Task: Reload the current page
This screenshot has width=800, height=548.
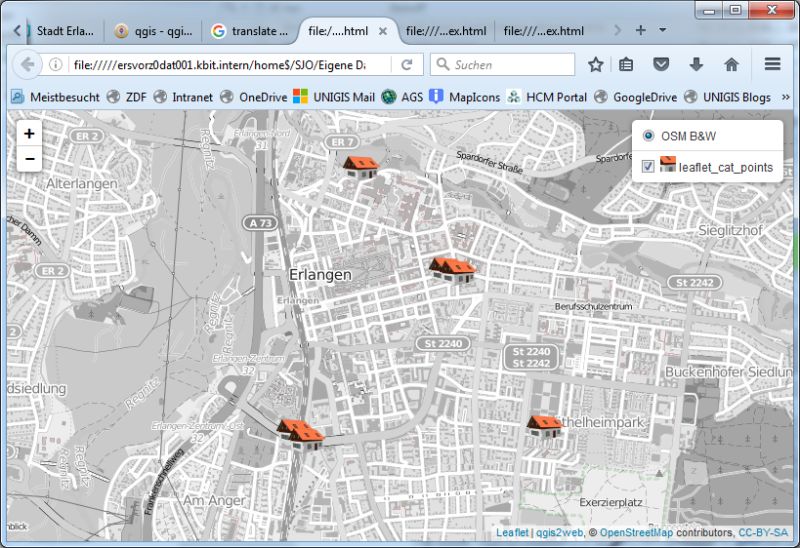Action: click(x=407, y=65)
